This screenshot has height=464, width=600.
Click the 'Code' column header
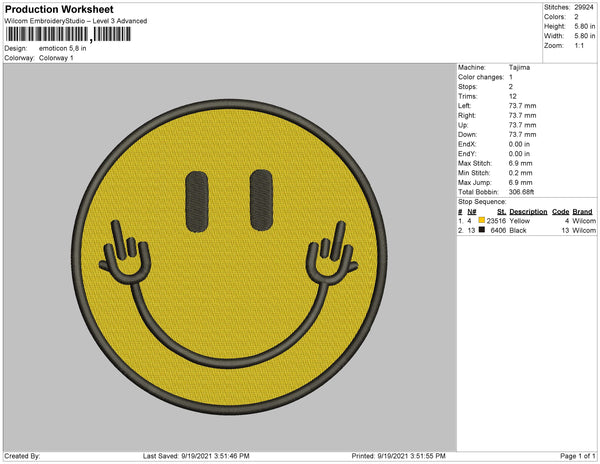click(561, 212)
